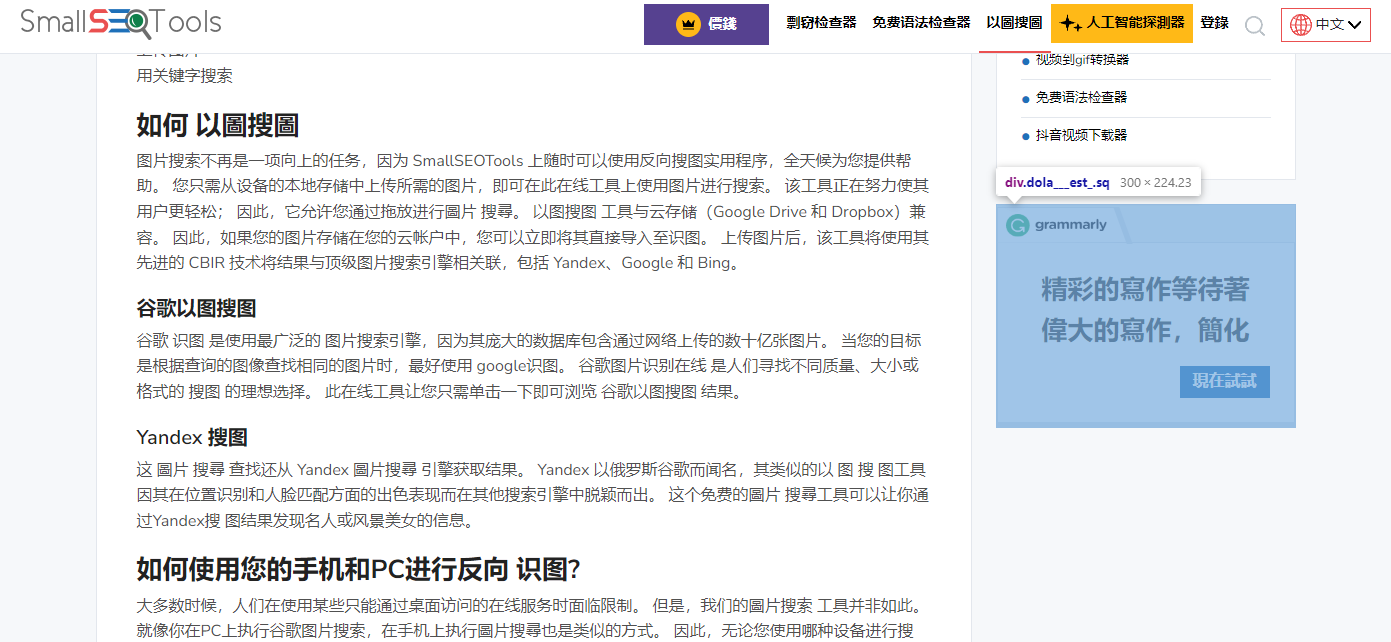This screenshot has height=642, width=1391.
Task: Click the 谷歌以图搜图 section heading
Action: click(x=196, y=308)
